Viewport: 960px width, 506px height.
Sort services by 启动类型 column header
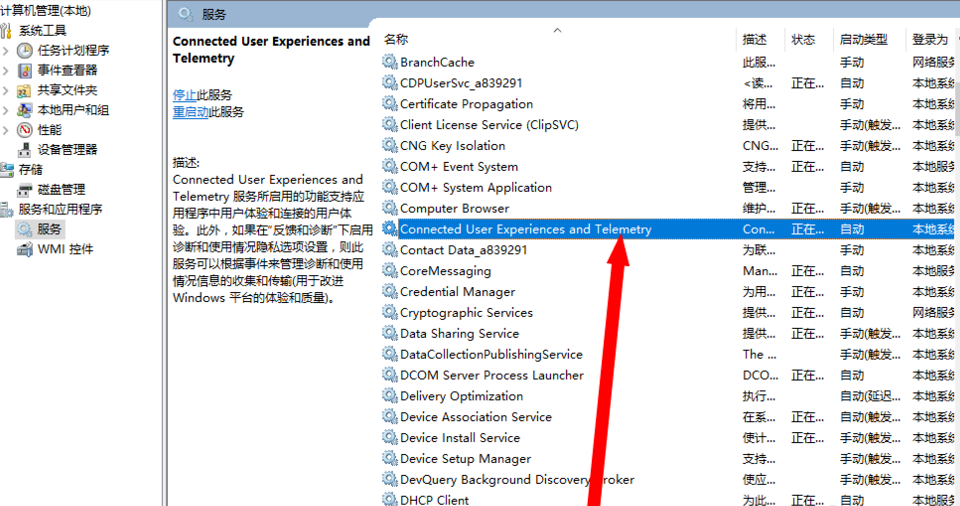pyautogui.click(x=862, y=39)
